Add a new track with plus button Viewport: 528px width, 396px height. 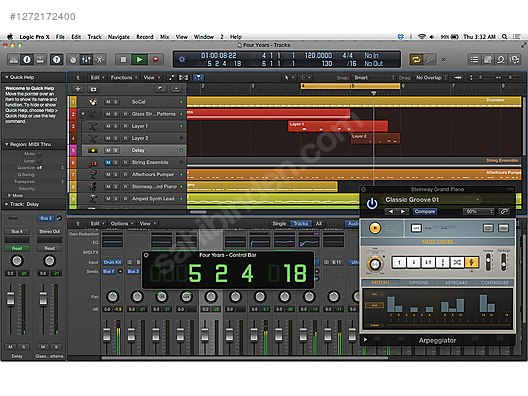point(78,89)
